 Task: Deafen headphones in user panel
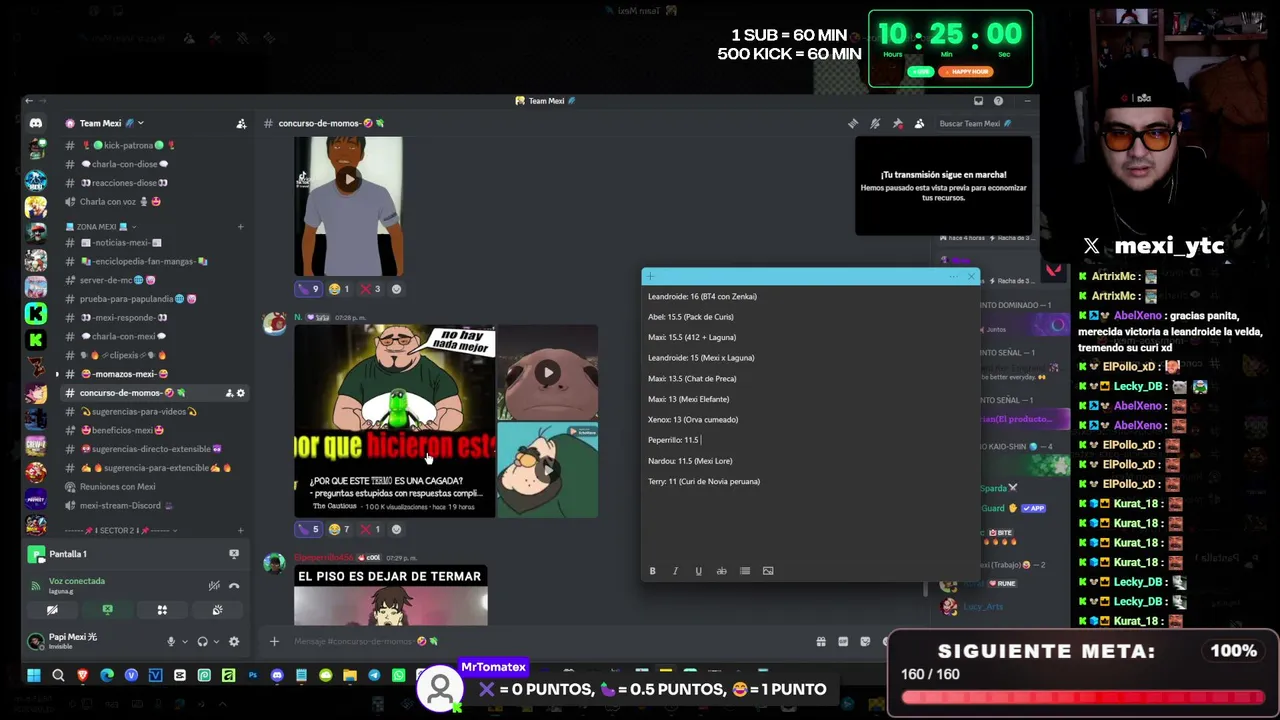[202, 642]
